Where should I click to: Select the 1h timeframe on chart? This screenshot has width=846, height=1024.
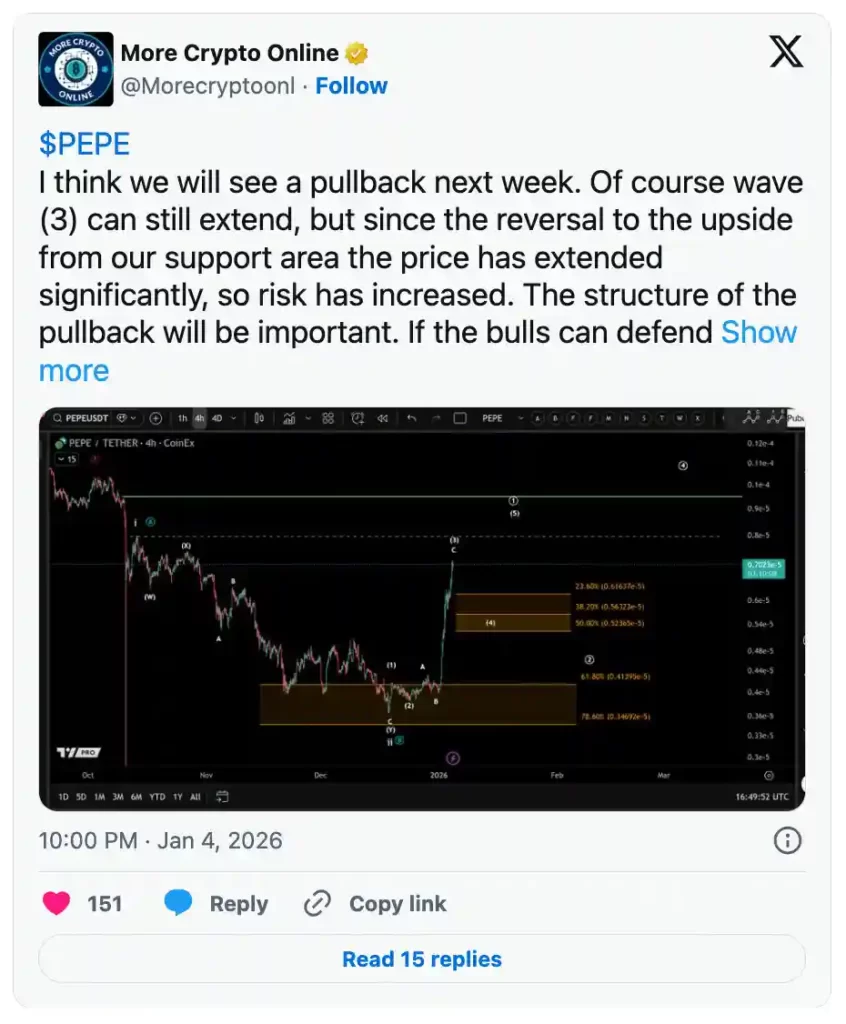pos(182,418)
